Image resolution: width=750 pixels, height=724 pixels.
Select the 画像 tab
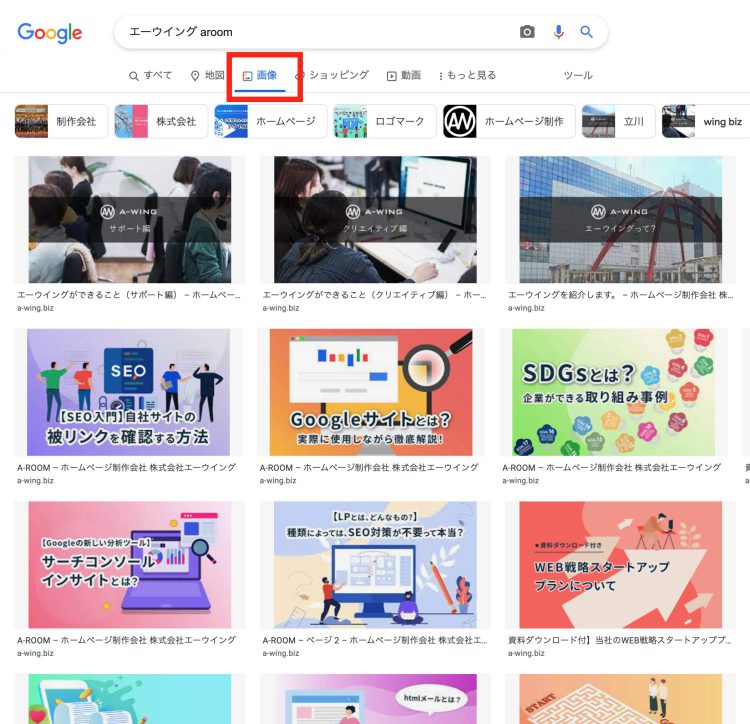(x=260, y=76)
